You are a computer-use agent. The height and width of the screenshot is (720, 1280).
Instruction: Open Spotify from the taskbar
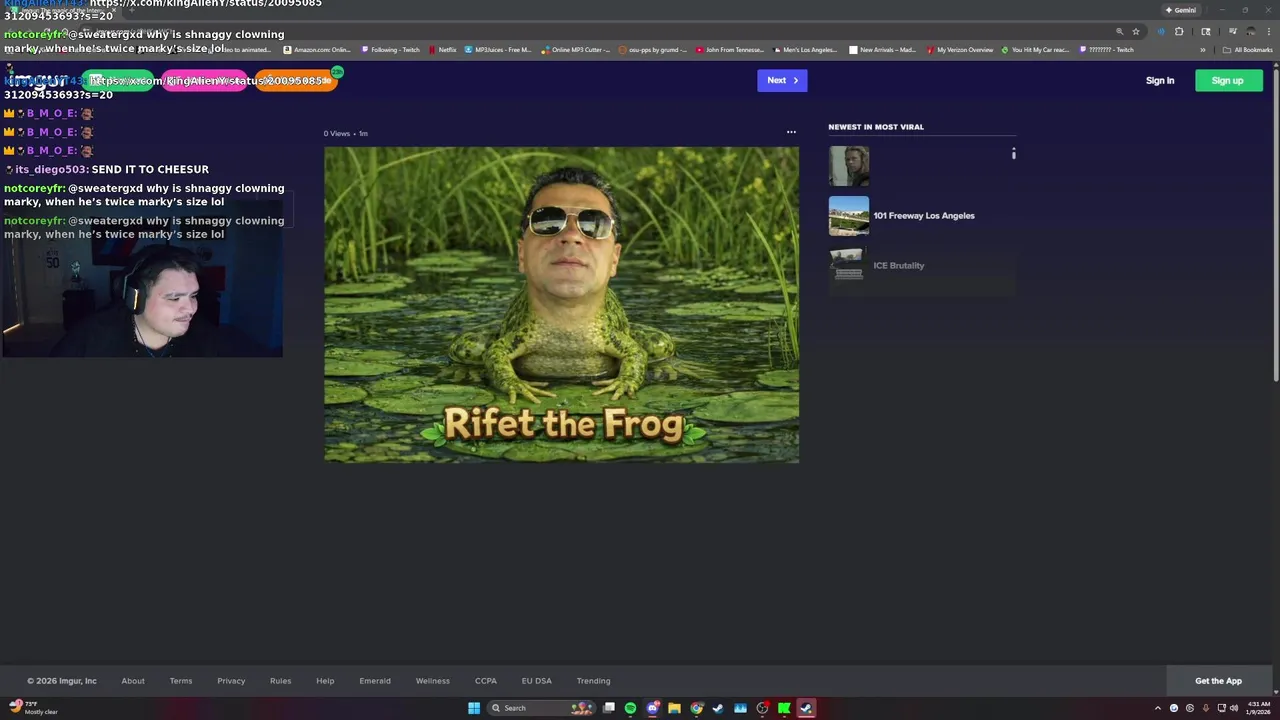click(x=630, y=708)
